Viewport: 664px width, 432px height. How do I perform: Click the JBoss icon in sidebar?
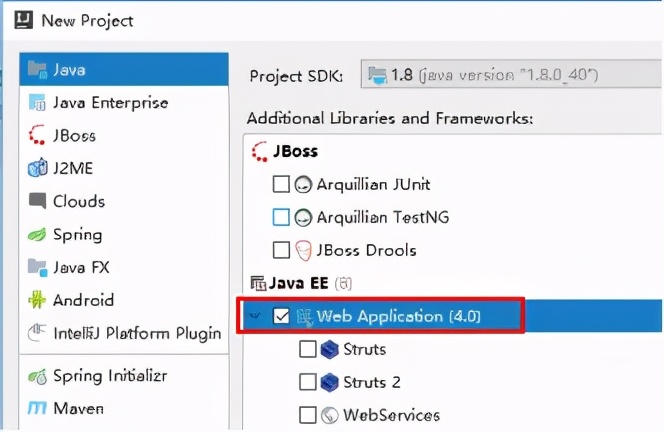[x=38, y=135]
